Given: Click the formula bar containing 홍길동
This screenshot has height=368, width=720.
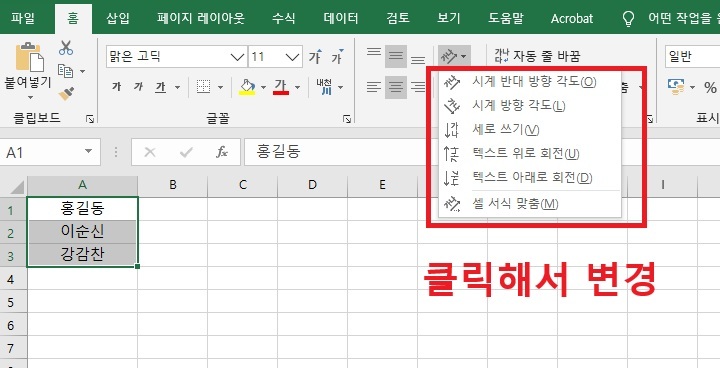Looking at the screenshot, I should click(482, 152).
